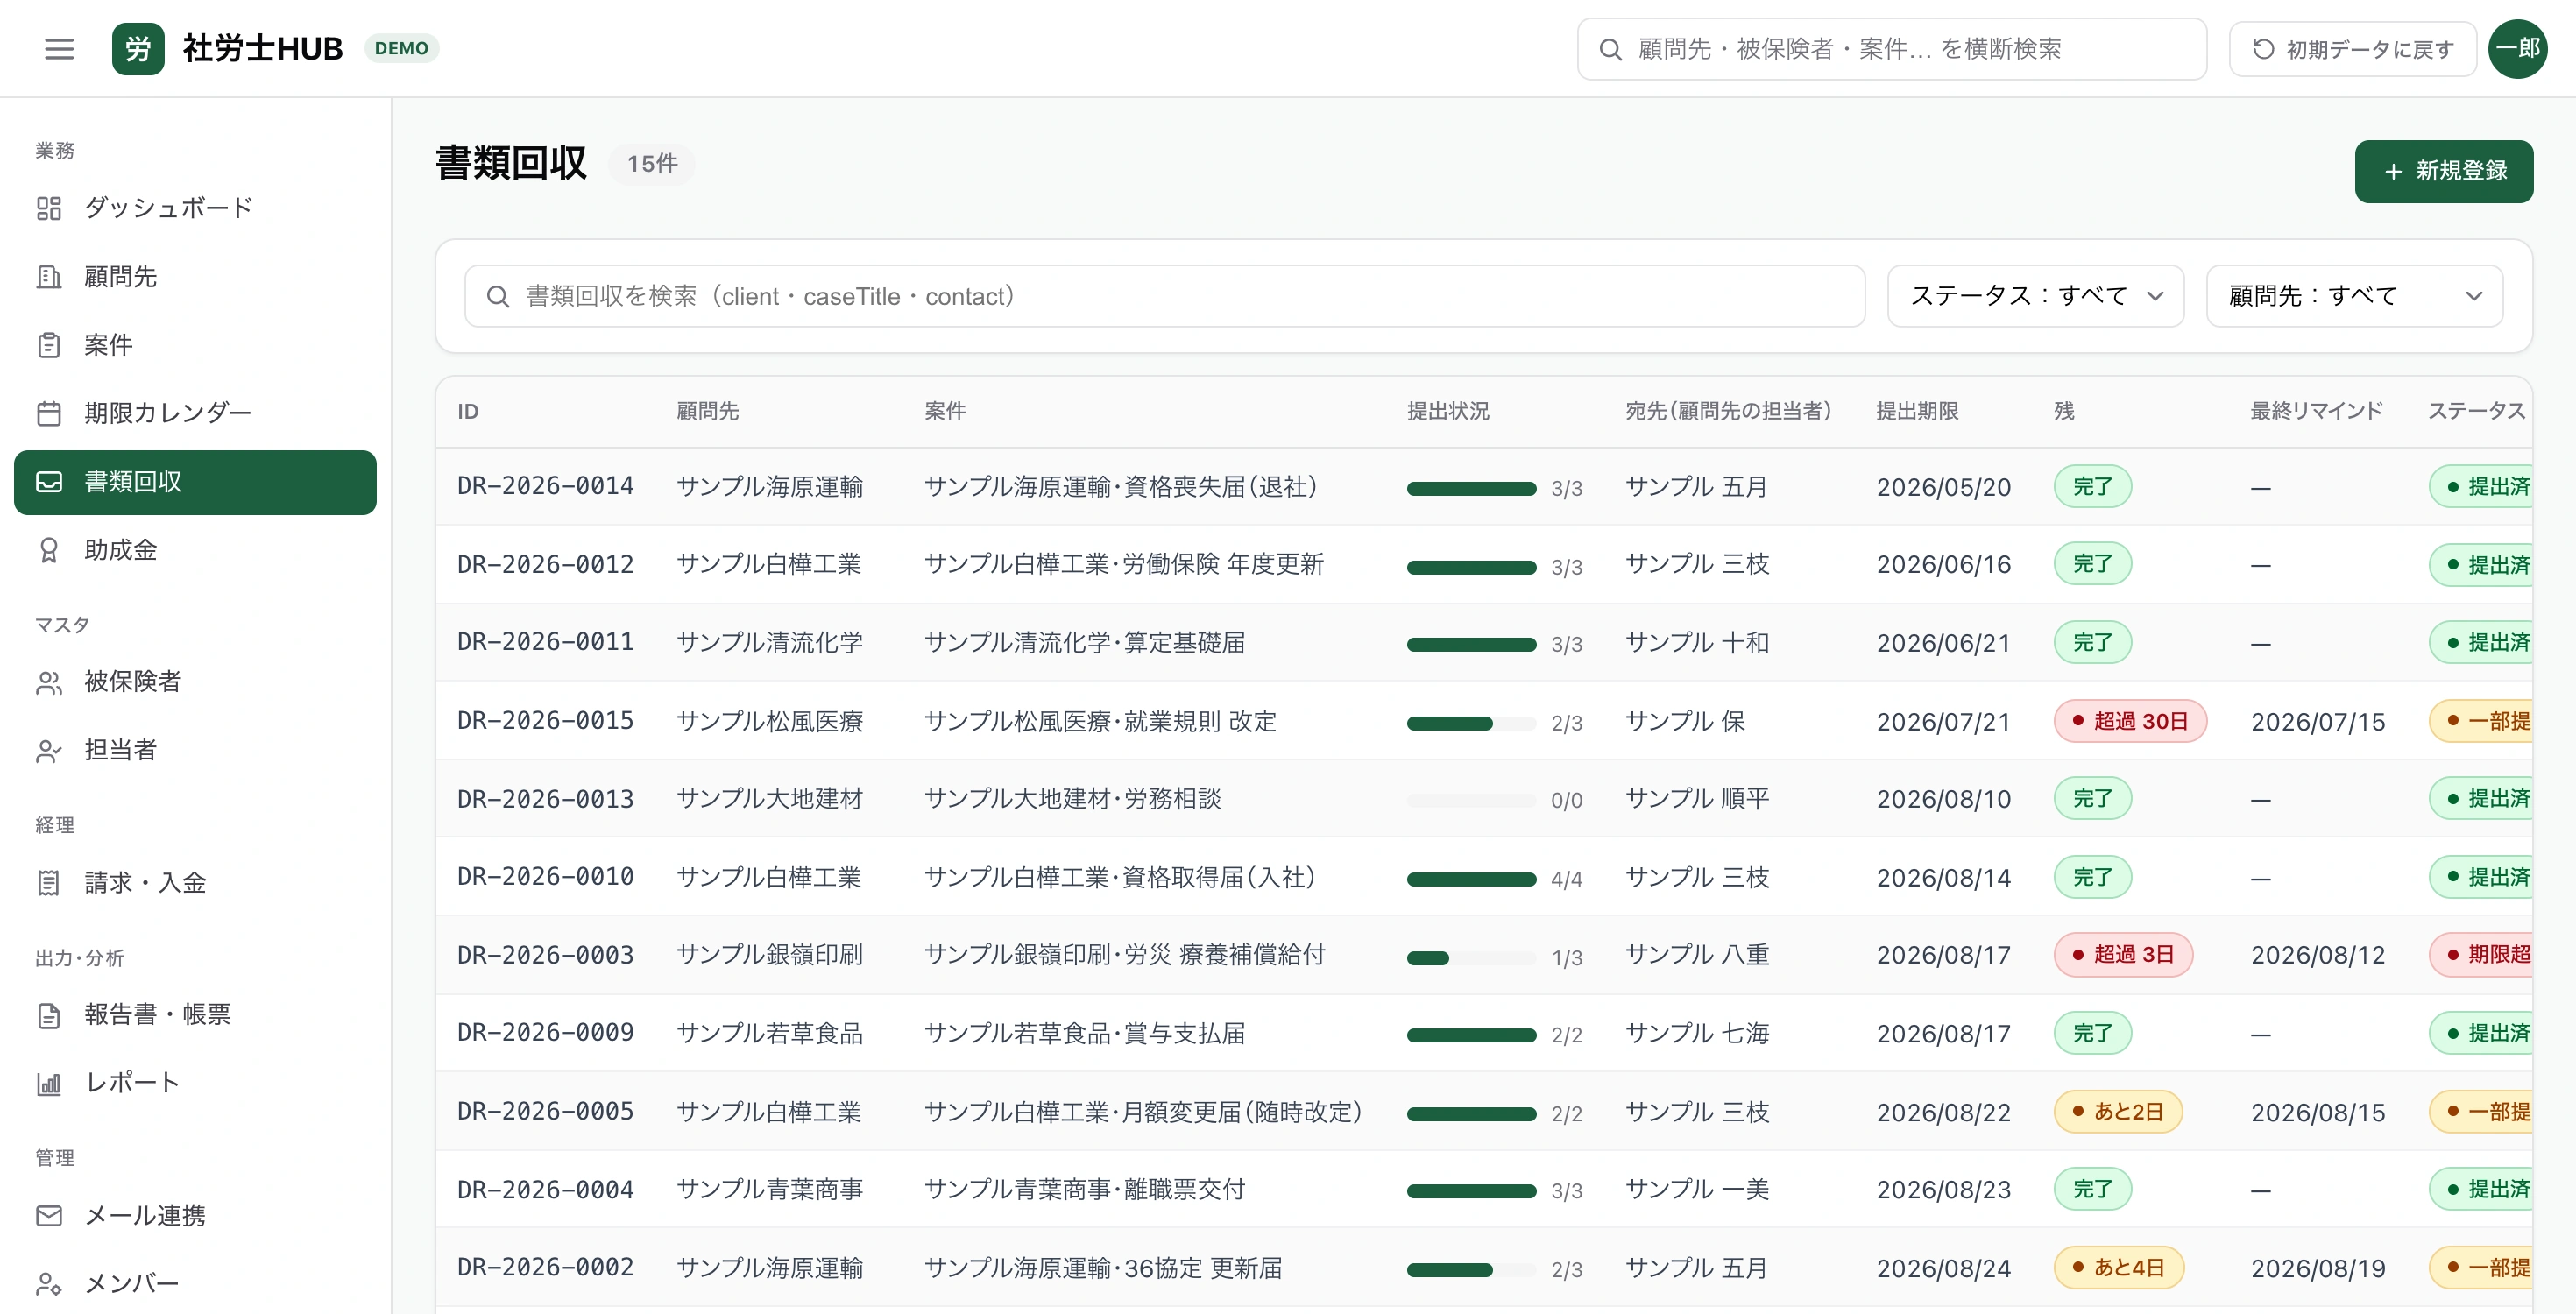
Task: Click the 超過 3日 badge
Action: [2122, 954]
